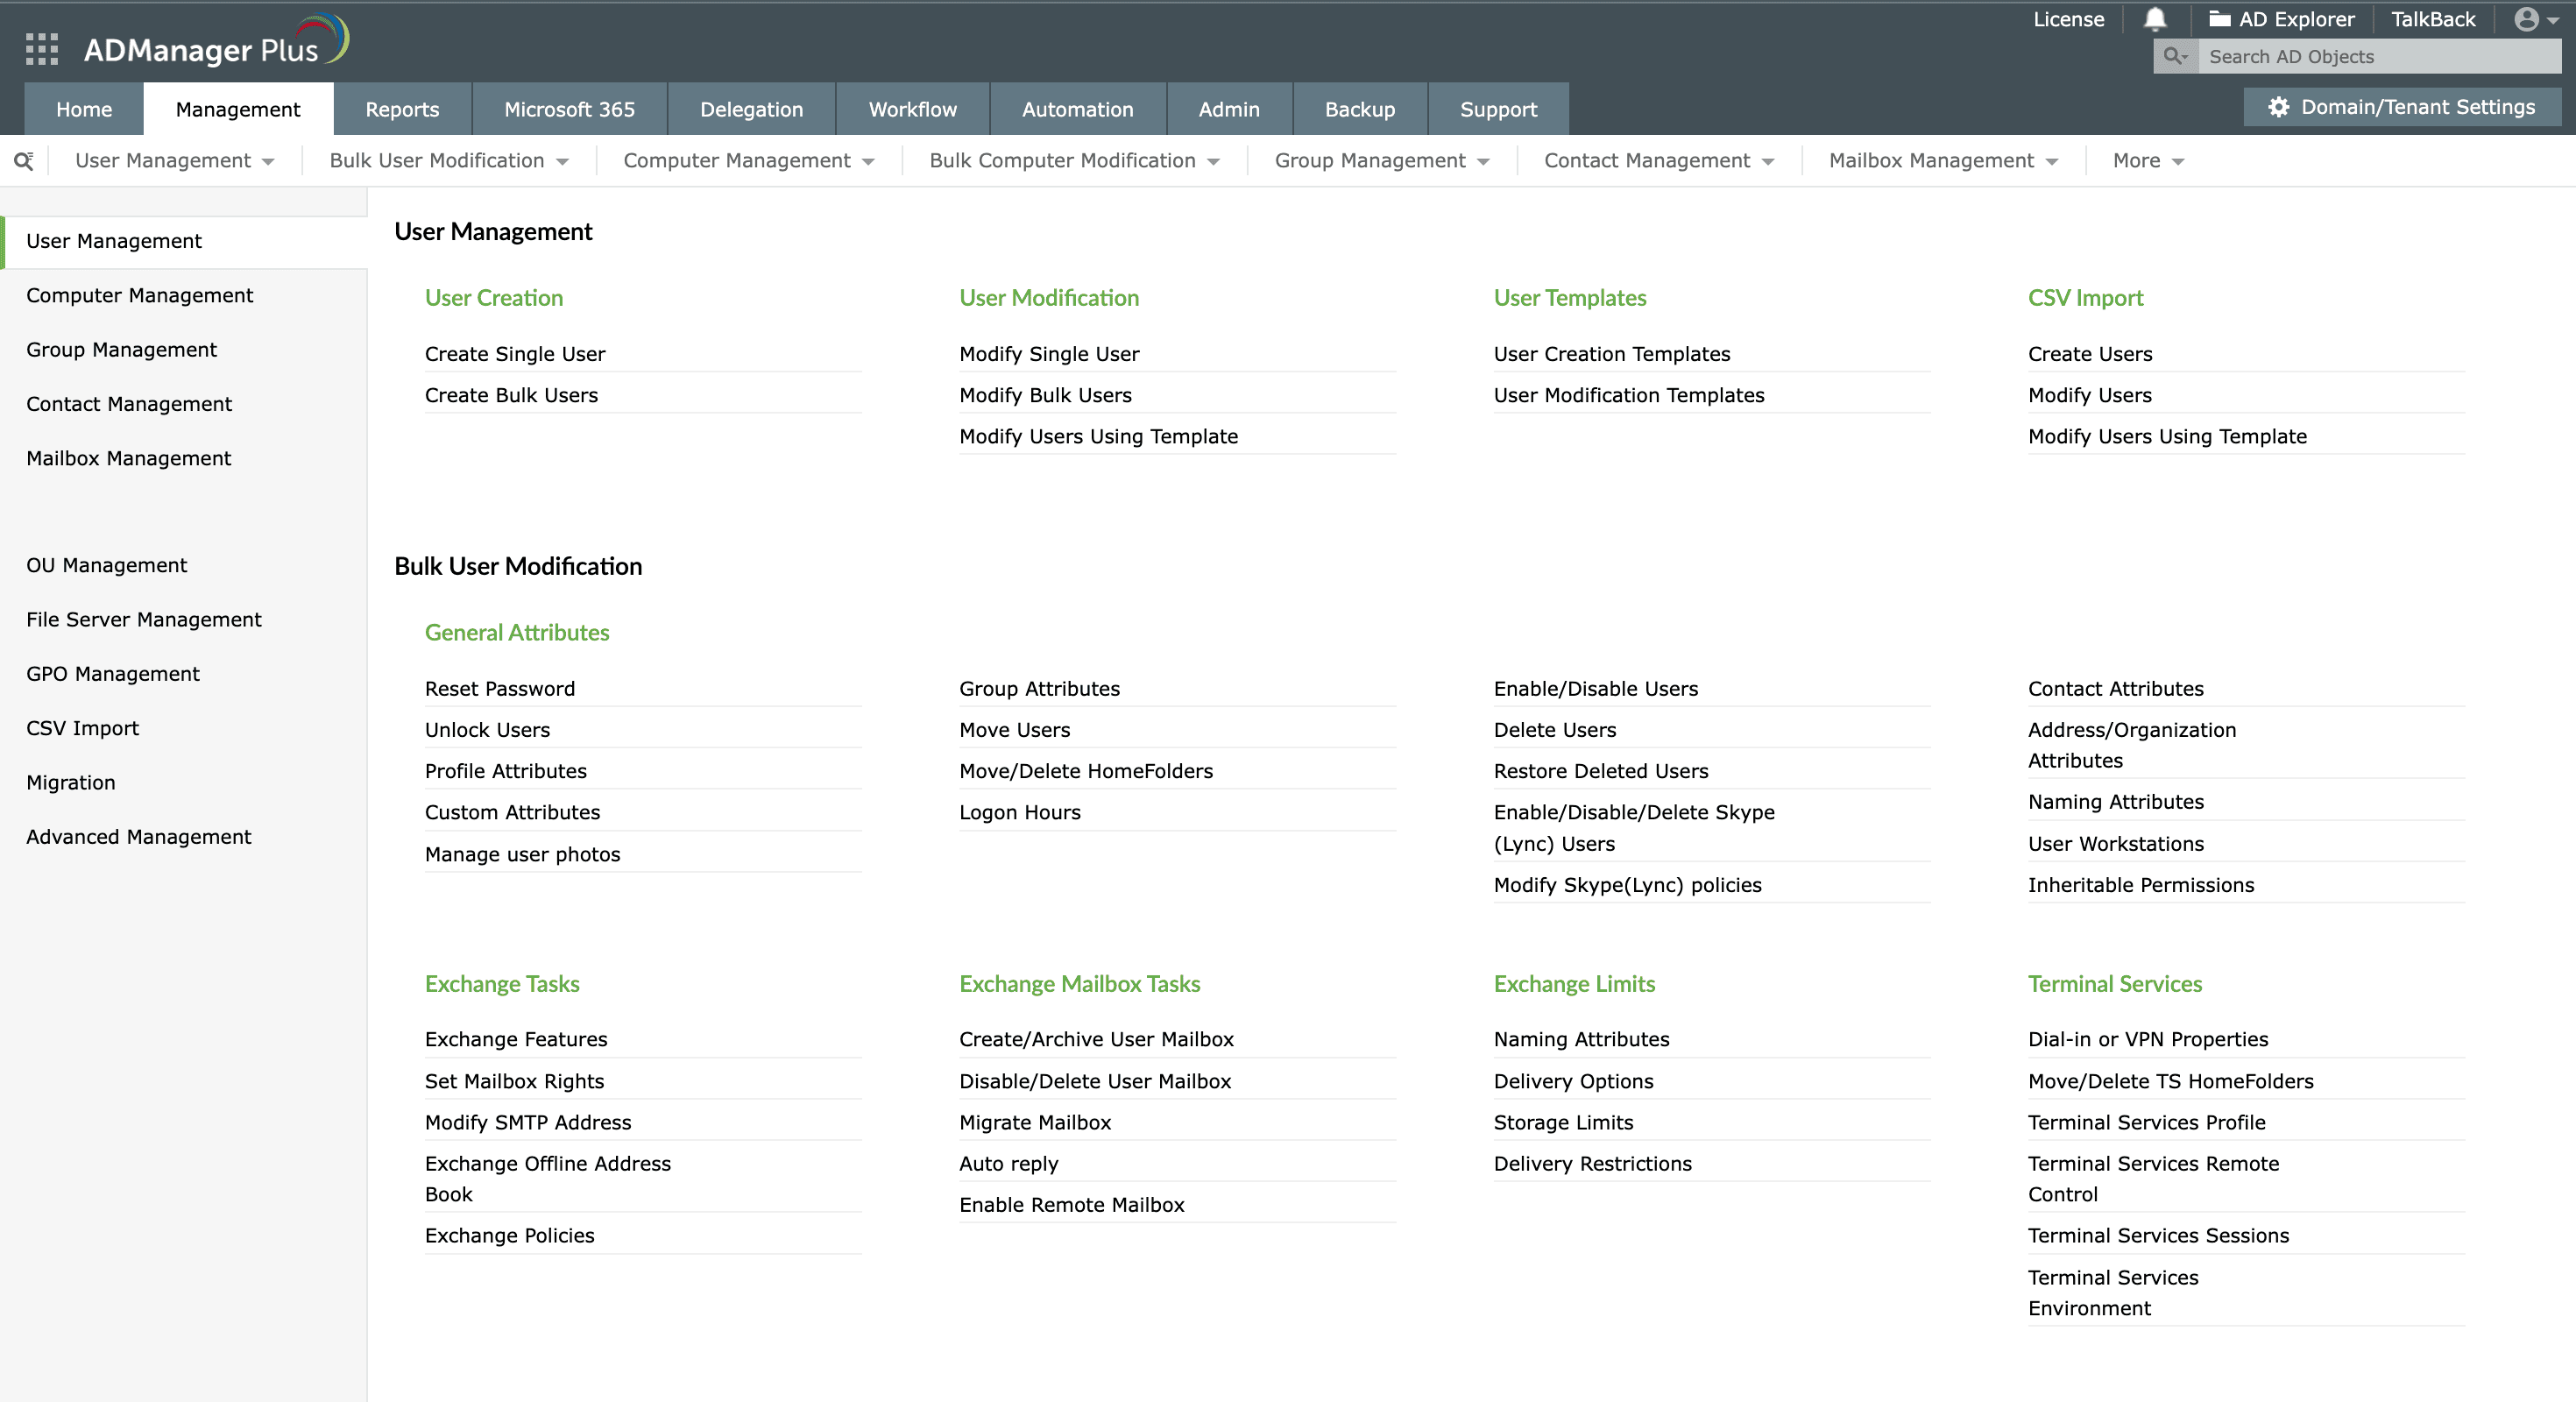Expand Bulk Computer Modification dropdown
Screen dimensions: 2576x1402
(1073, 161)
